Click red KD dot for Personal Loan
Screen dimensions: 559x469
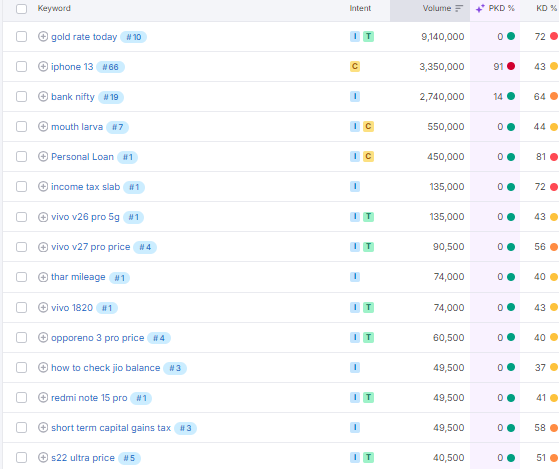coord(554,156)
